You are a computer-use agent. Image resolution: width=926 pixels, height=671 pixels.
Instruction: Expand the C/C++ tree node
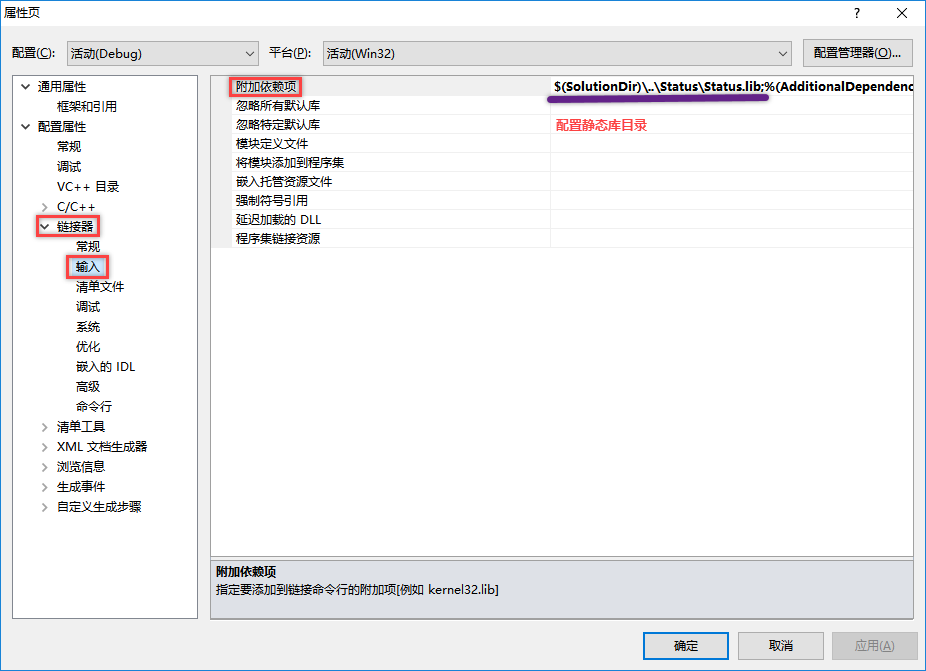(44, 207)
